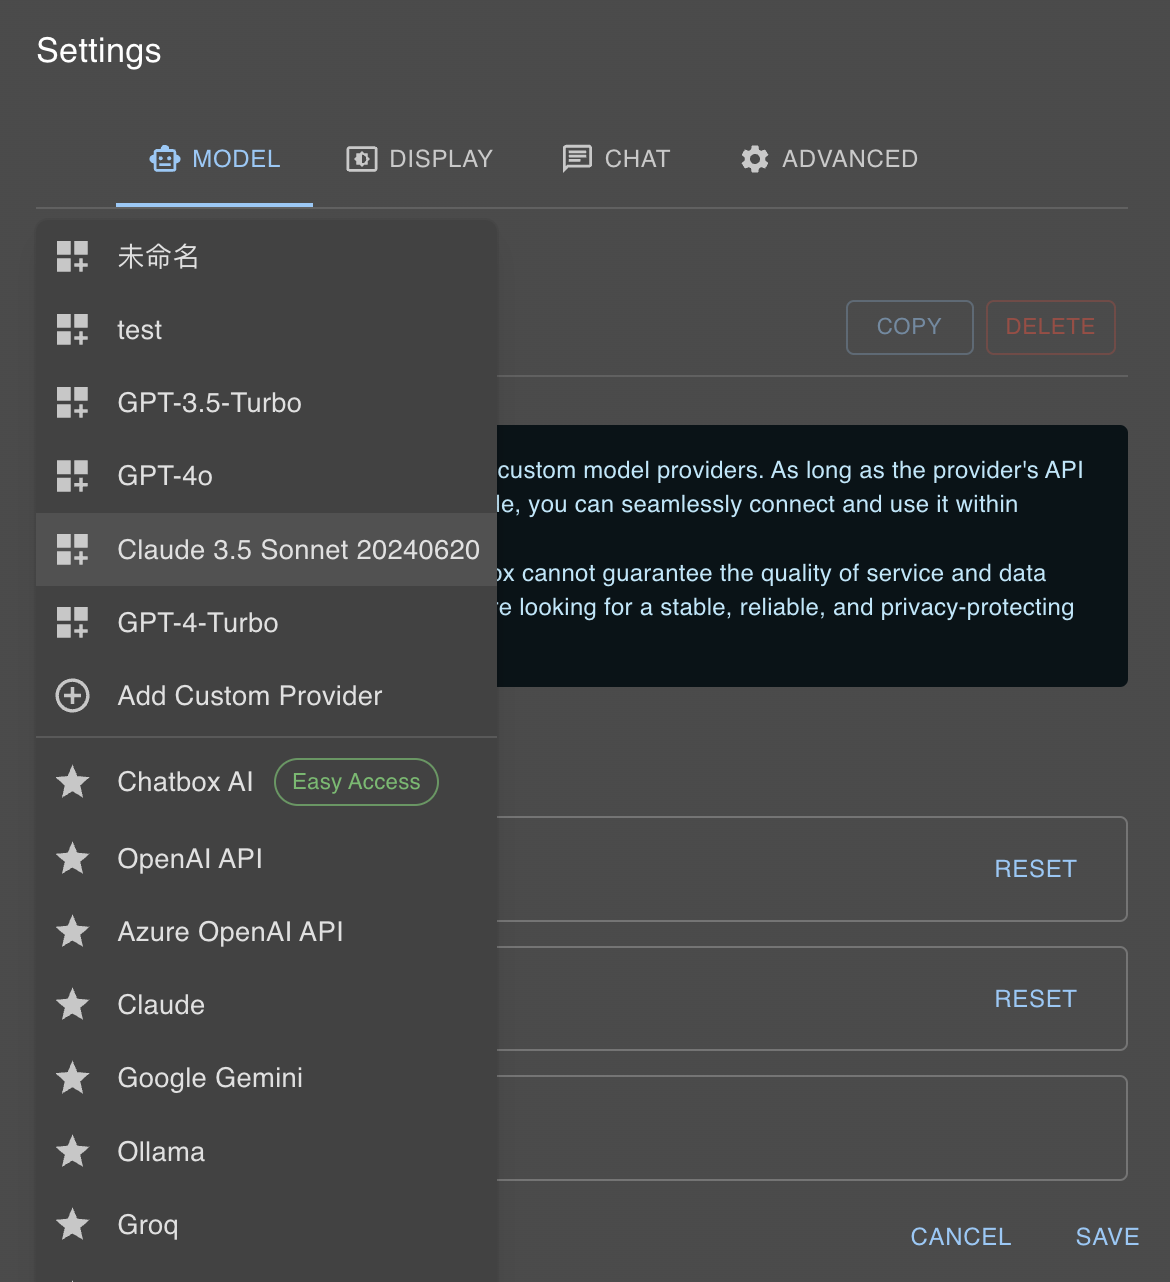Select the 未命名 custom provider
This screenshot has width=1170, height=1282.
pyautogui.click(x=158, y=257)
